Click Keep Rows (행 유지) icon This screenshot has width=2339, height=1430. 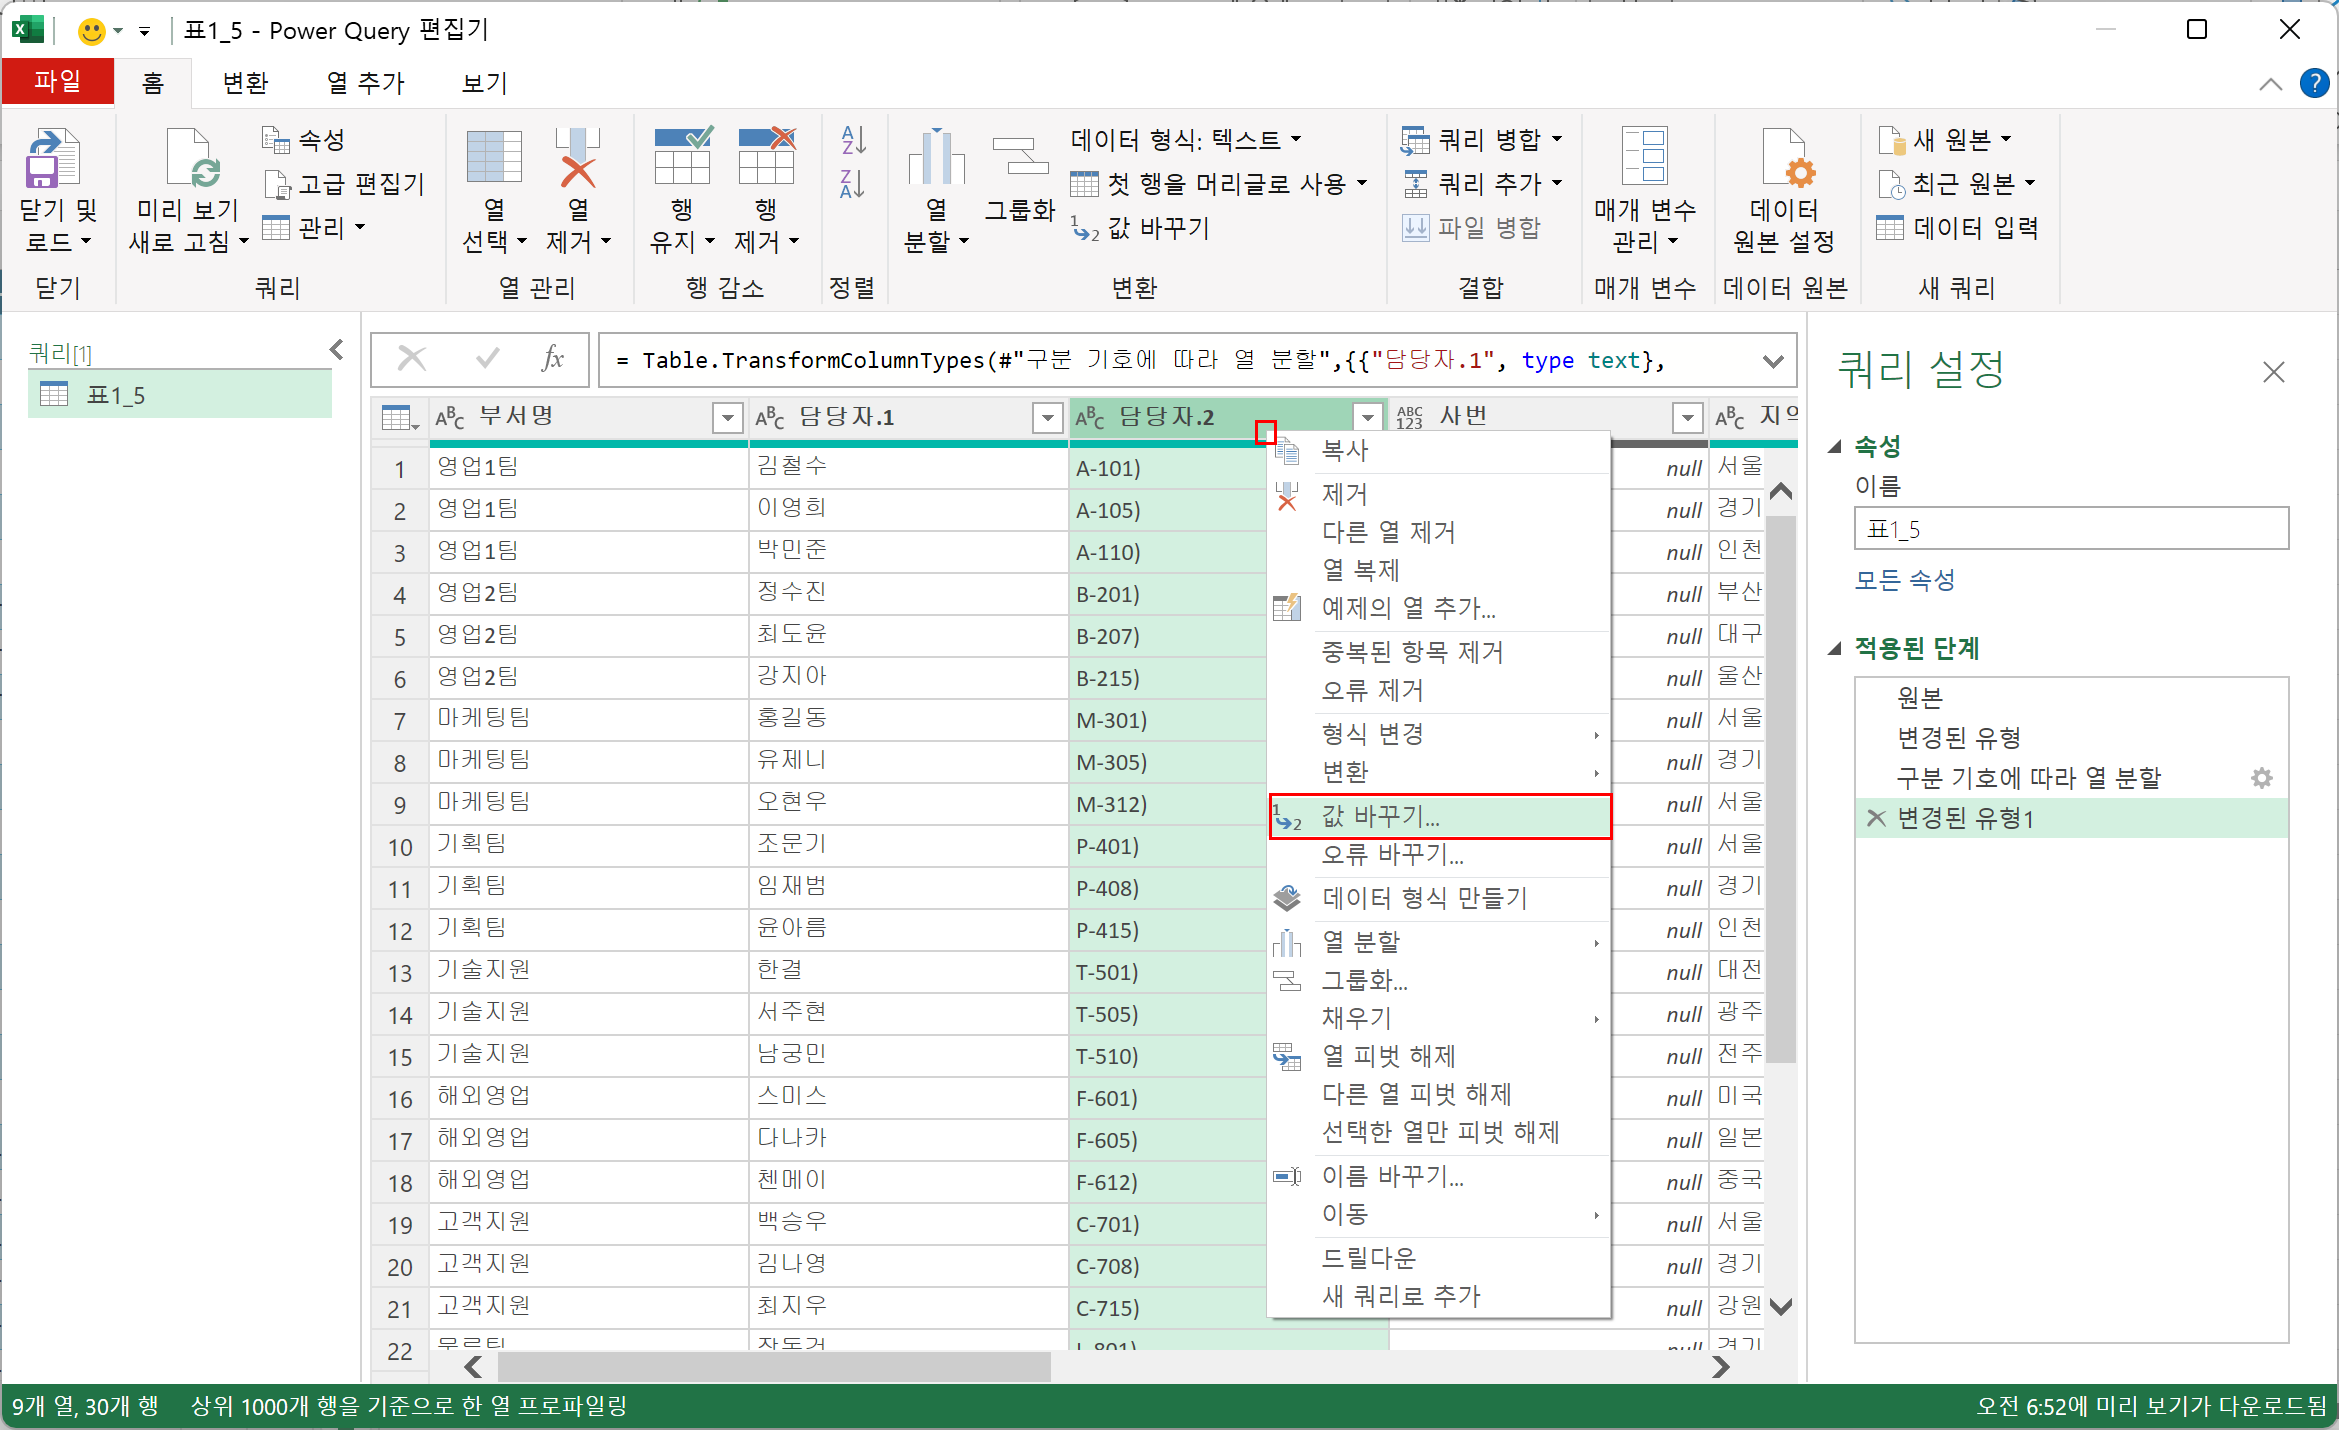[x=683, y=156]
